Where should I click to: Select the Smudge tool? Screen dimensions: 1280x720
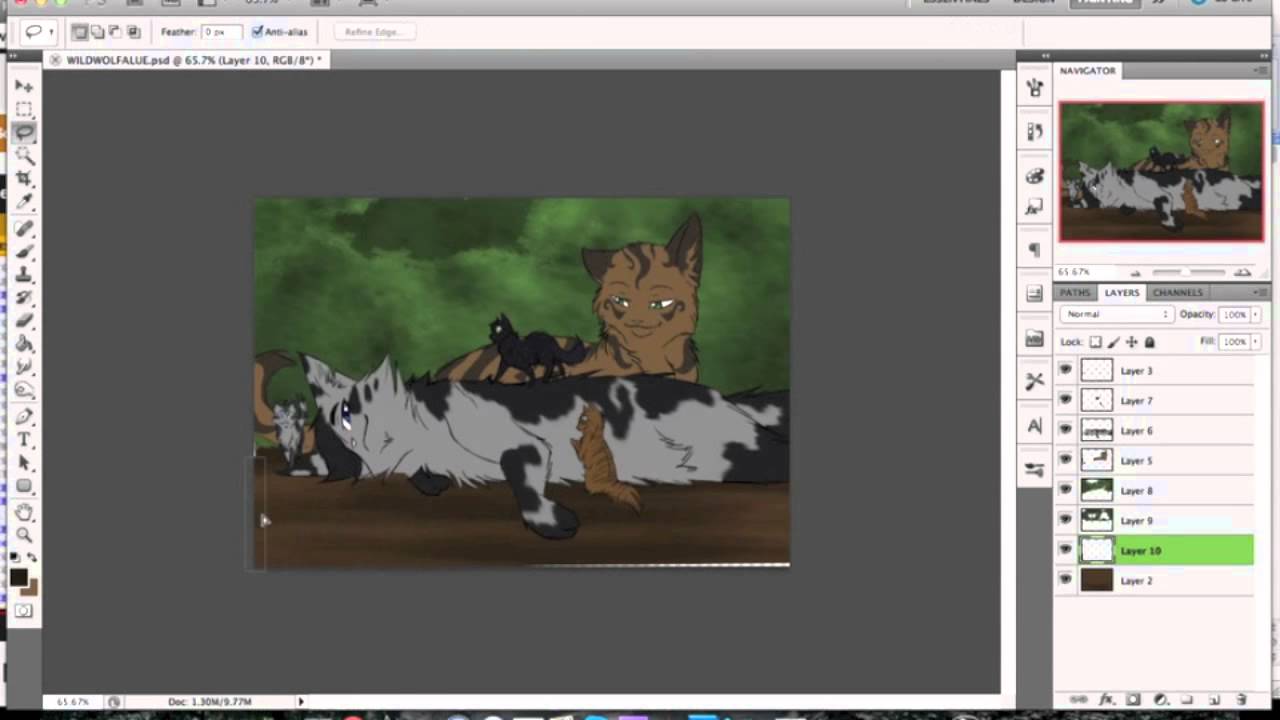click(x=24, y=367)
